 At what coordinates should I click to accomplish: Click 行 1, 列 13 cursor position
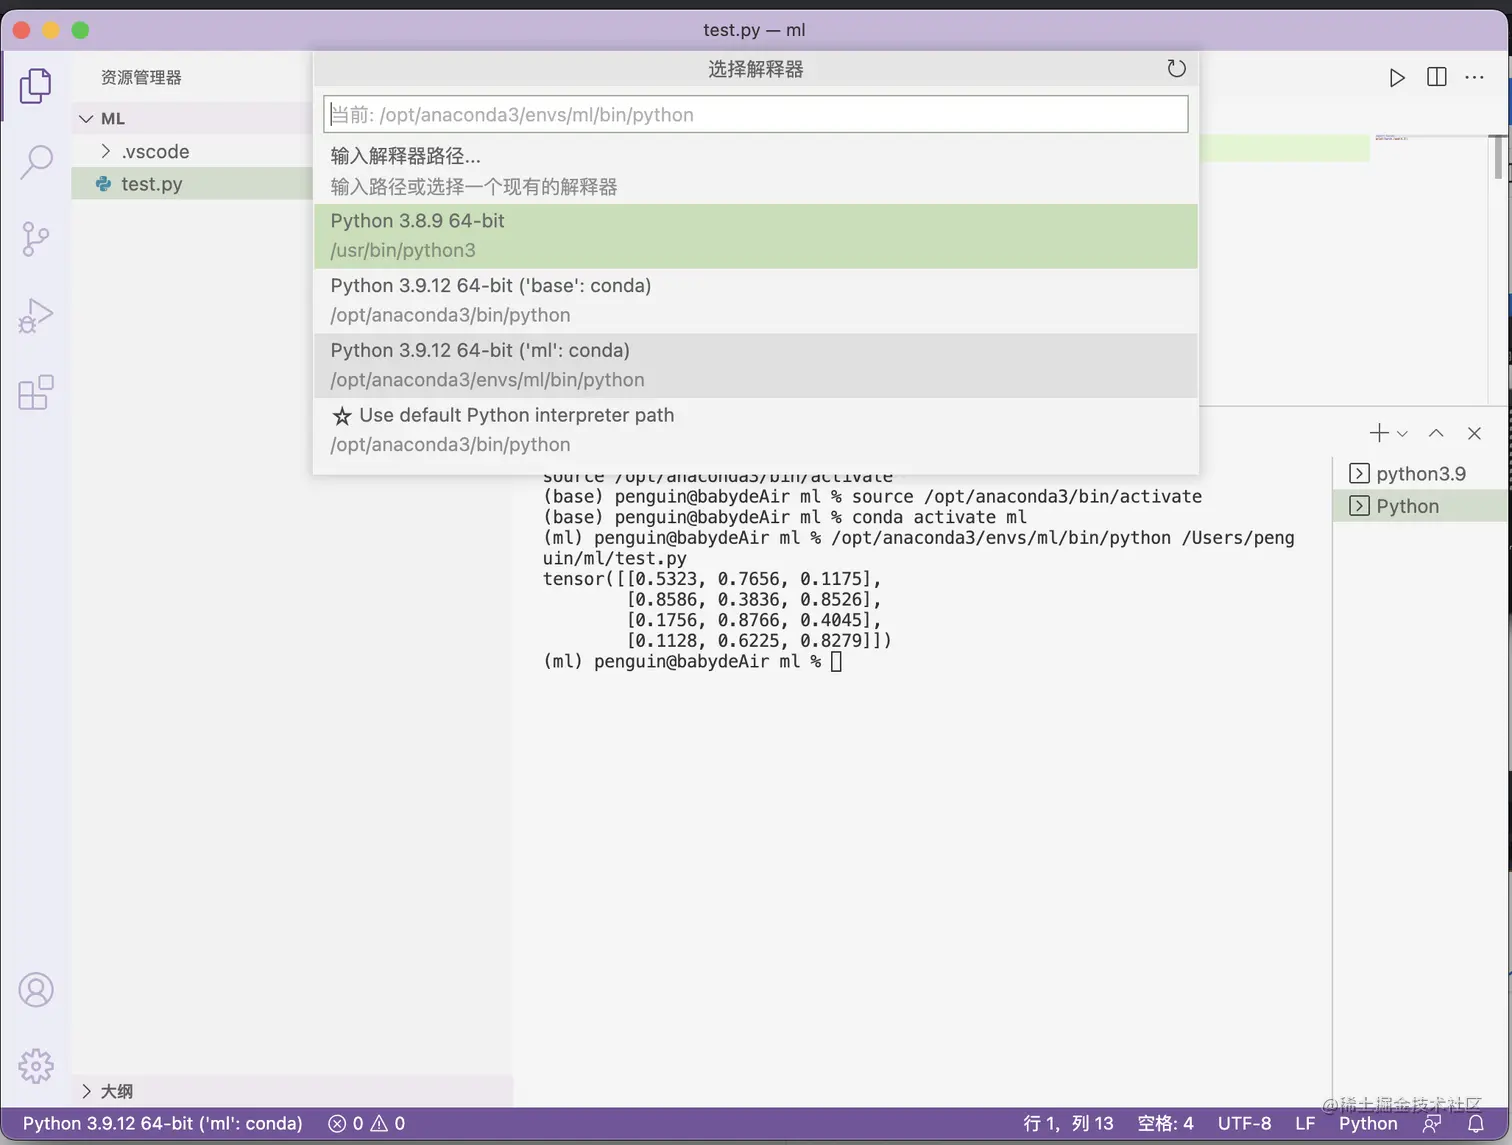(x=1068, y=1123)
